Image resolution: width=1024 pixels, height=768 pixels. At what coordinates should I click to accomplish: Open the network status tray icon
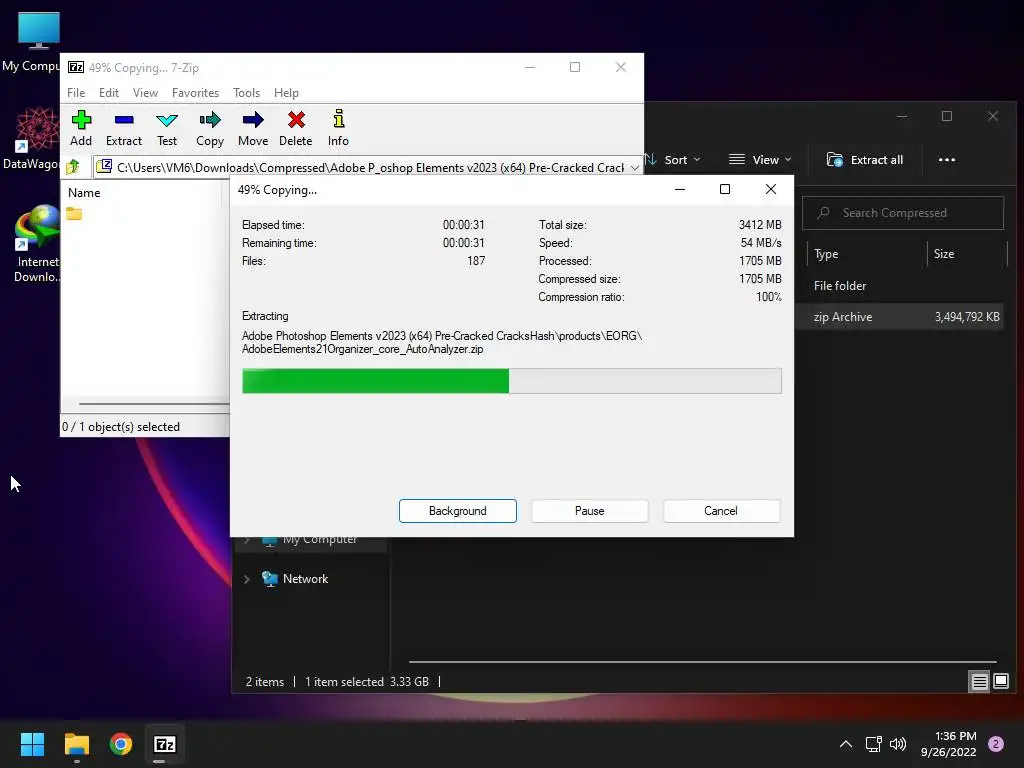(873, 744)
